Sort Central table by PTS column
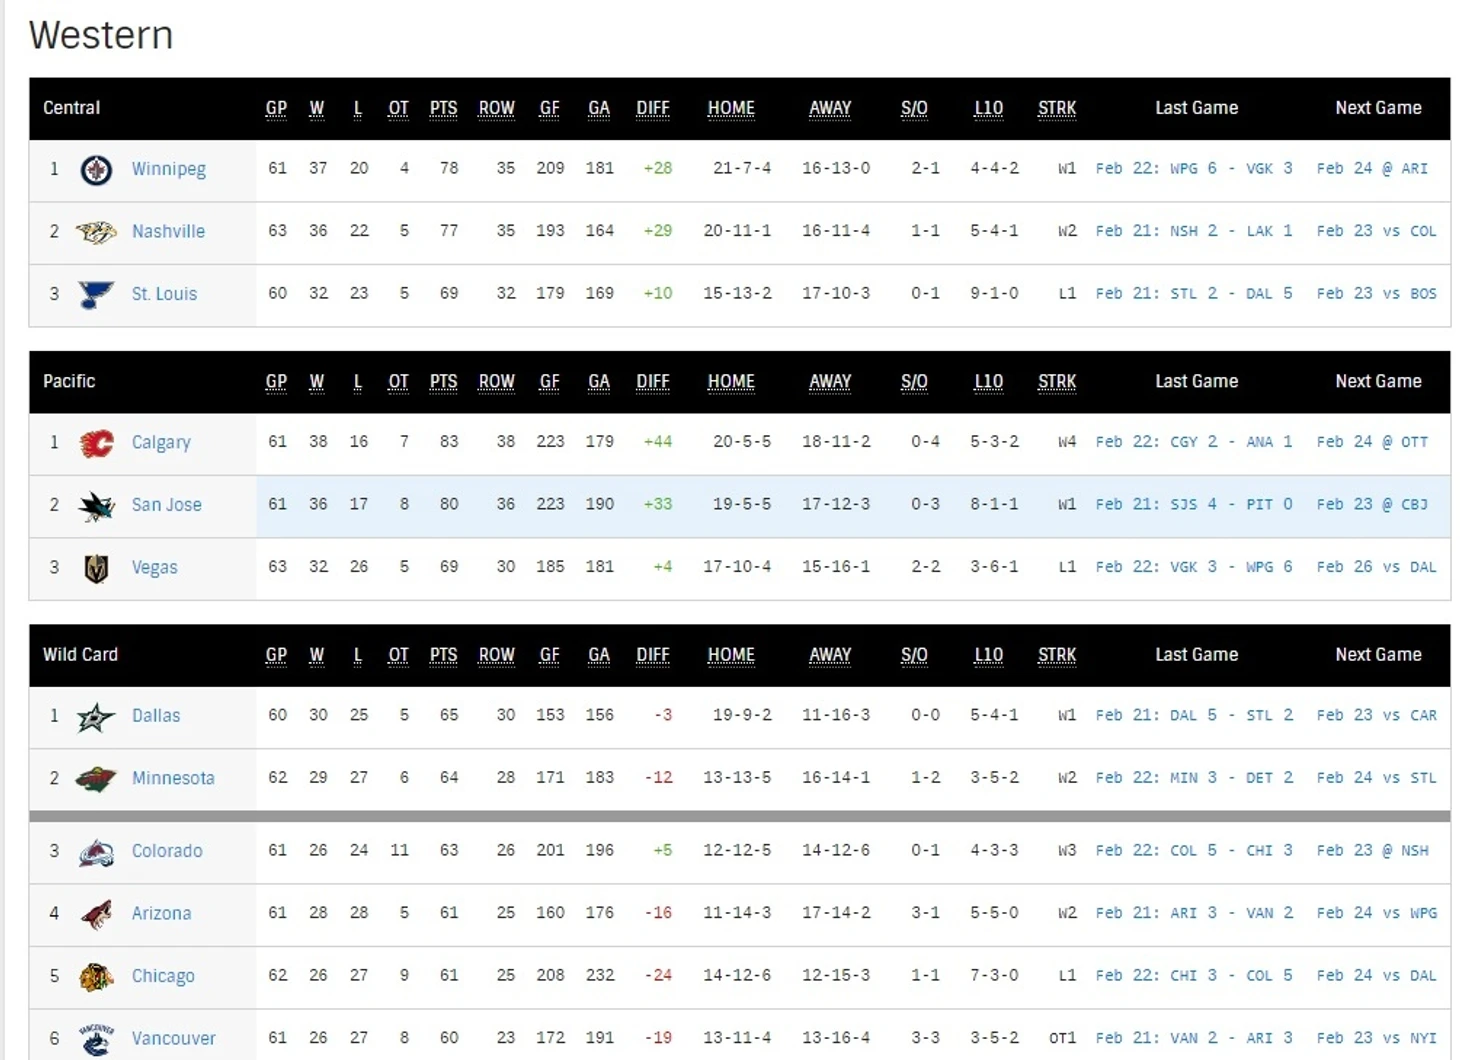The height and width of the screenshot is (1060, 1460). click(x=443, y=108)
